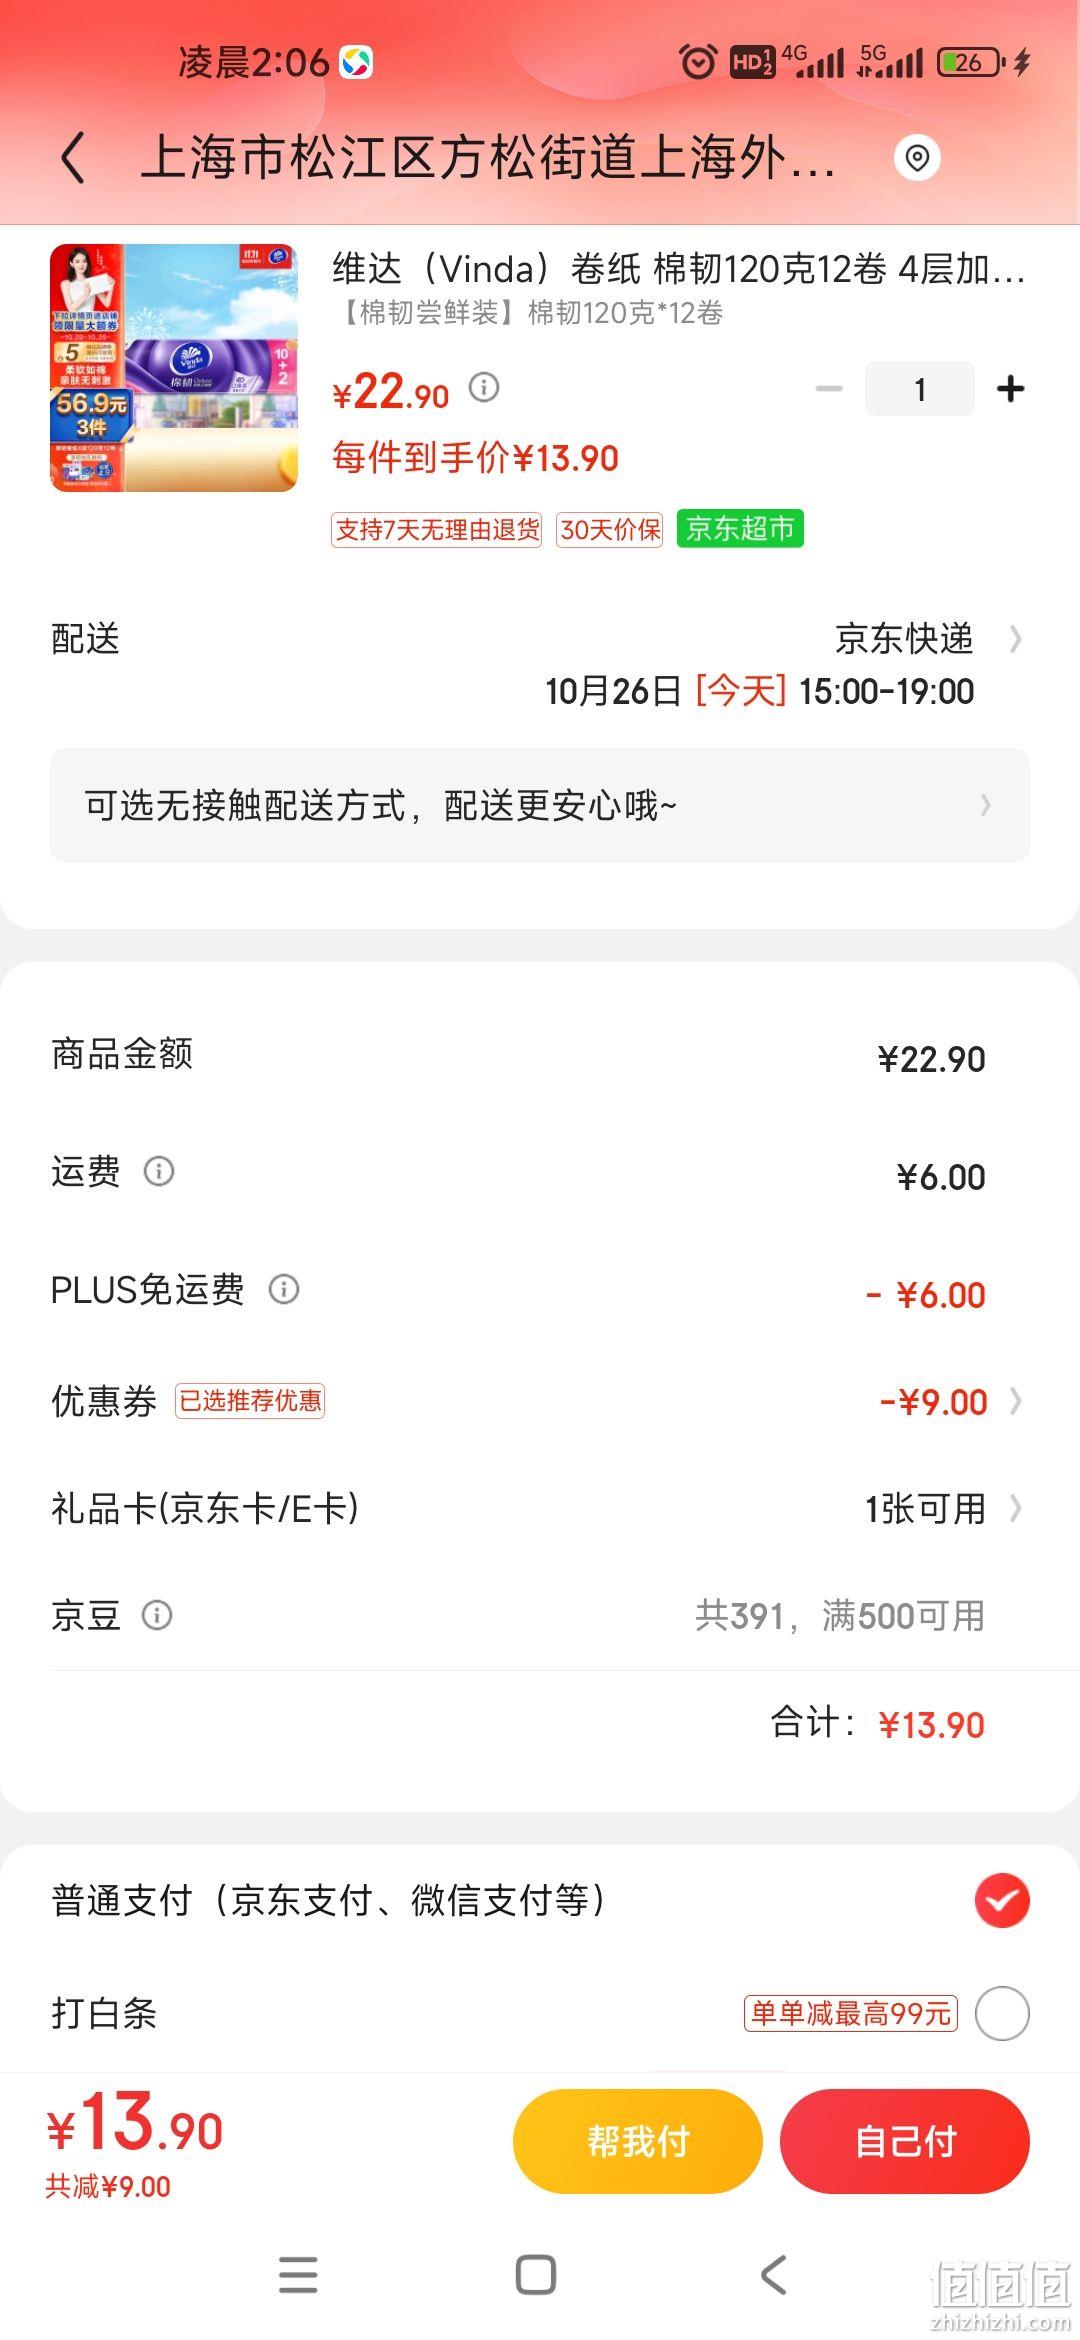Open the Android recent-apps menu icon
Viewport: 1080px width, 2340px height.
(x=298, y=2275)
